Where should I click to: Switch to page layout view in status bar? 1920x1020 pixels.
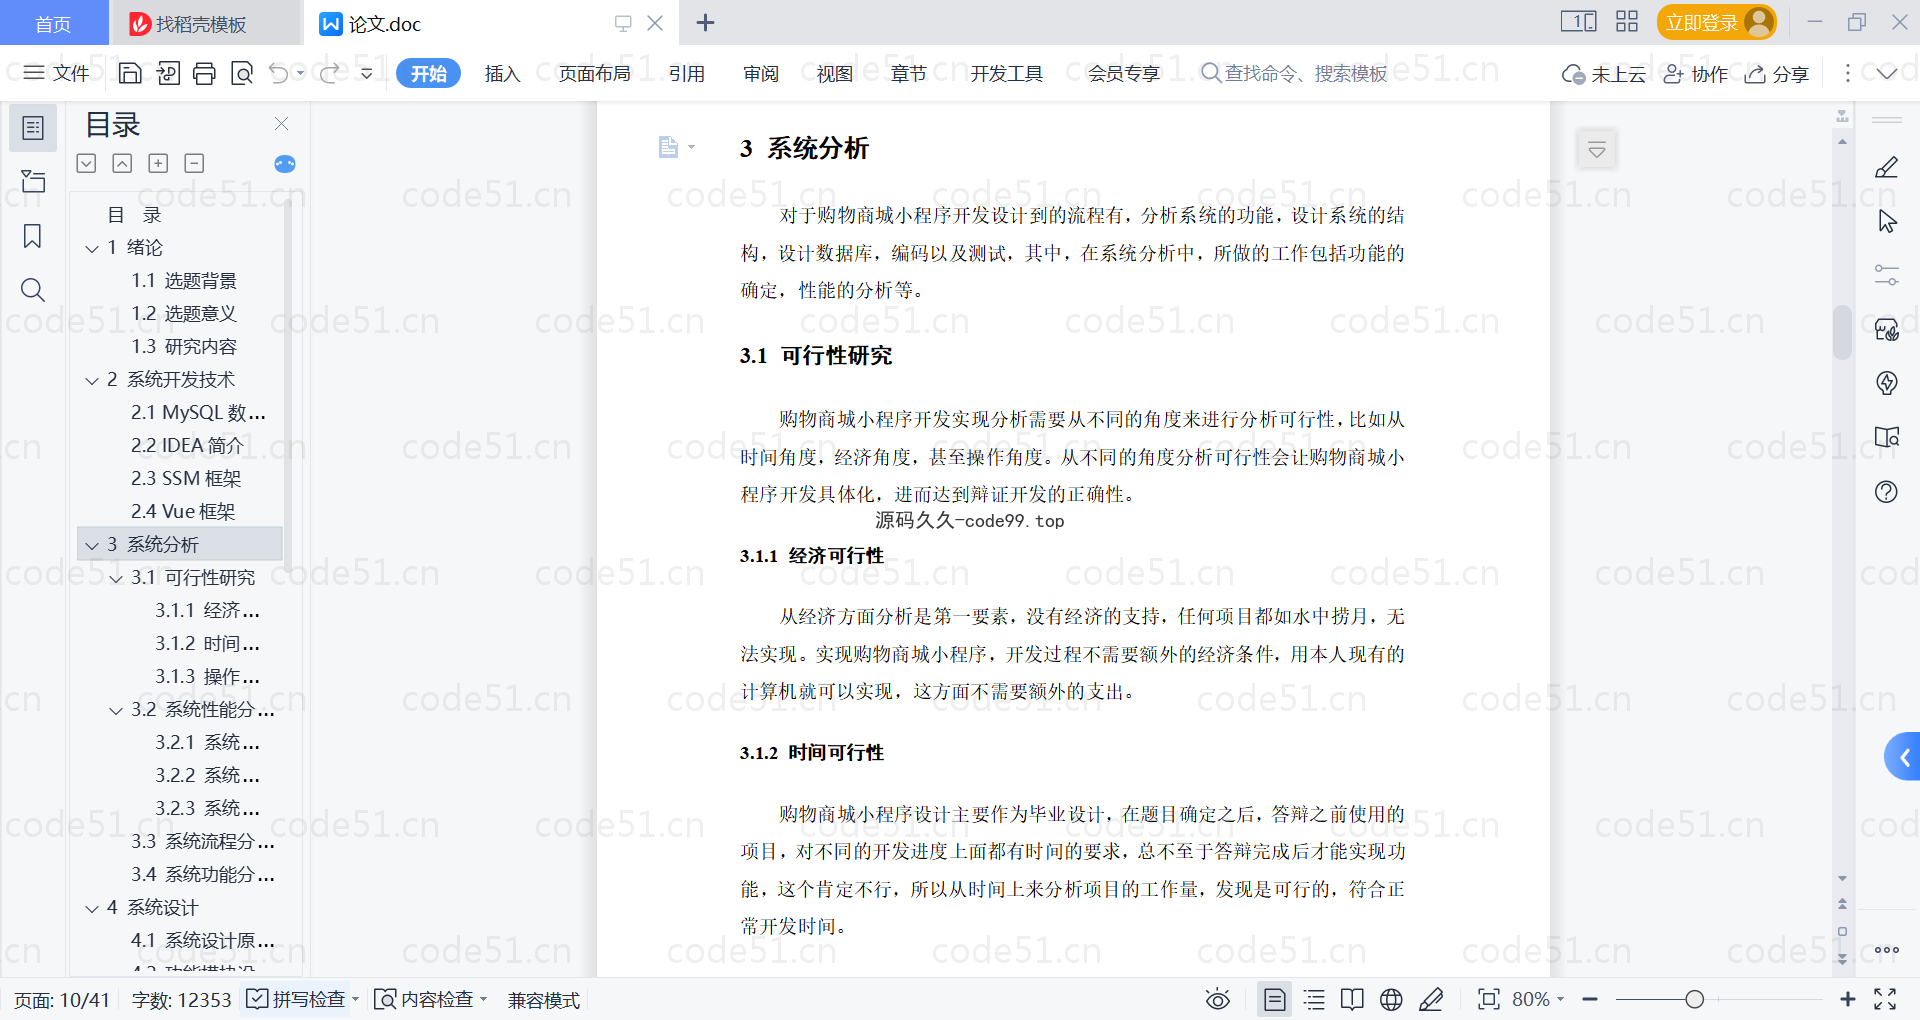[1274, 999]
